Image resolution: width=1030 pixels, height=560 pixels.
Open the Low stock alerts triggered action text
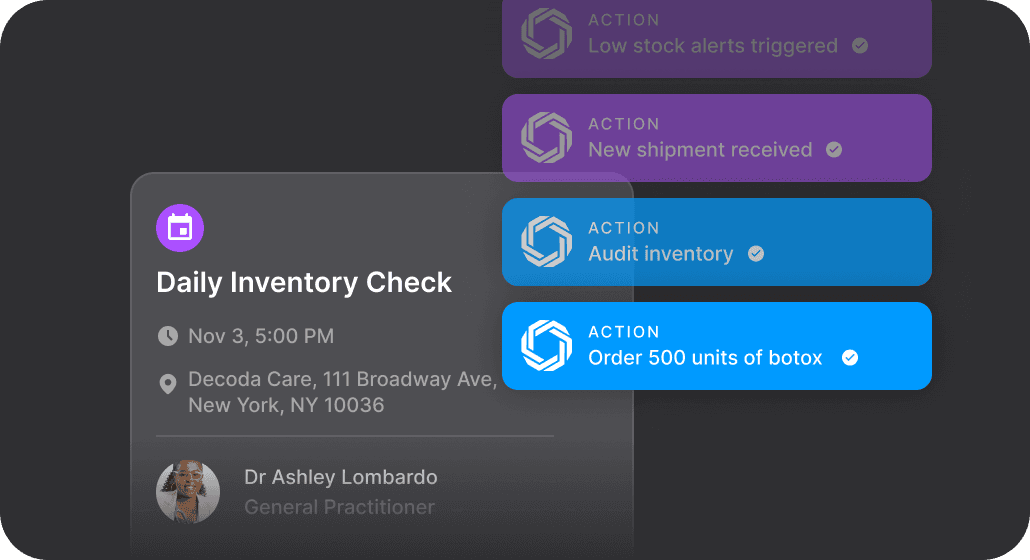pyautogui.click(x=713, y=46)
